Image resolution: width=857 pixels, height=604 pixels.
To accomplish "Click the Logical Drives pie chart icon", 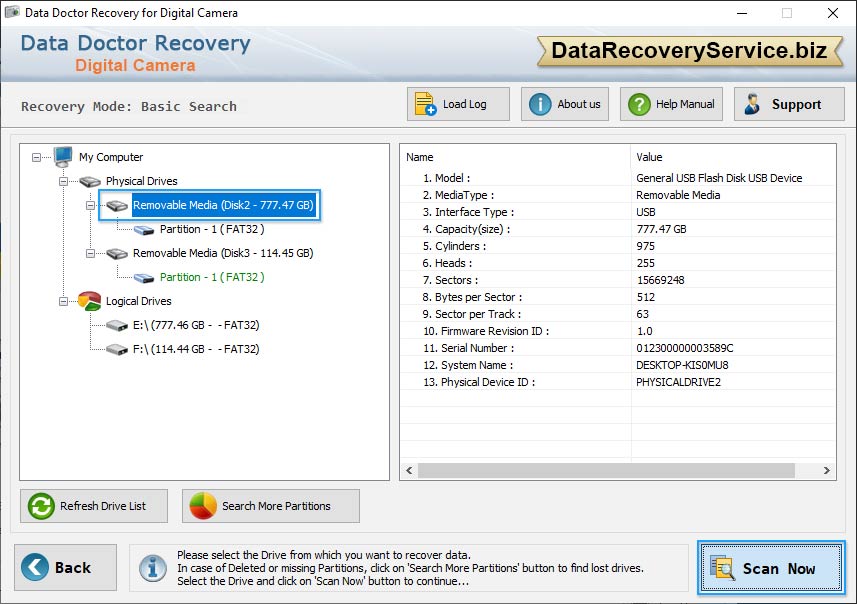I will [x=89, y=301].
